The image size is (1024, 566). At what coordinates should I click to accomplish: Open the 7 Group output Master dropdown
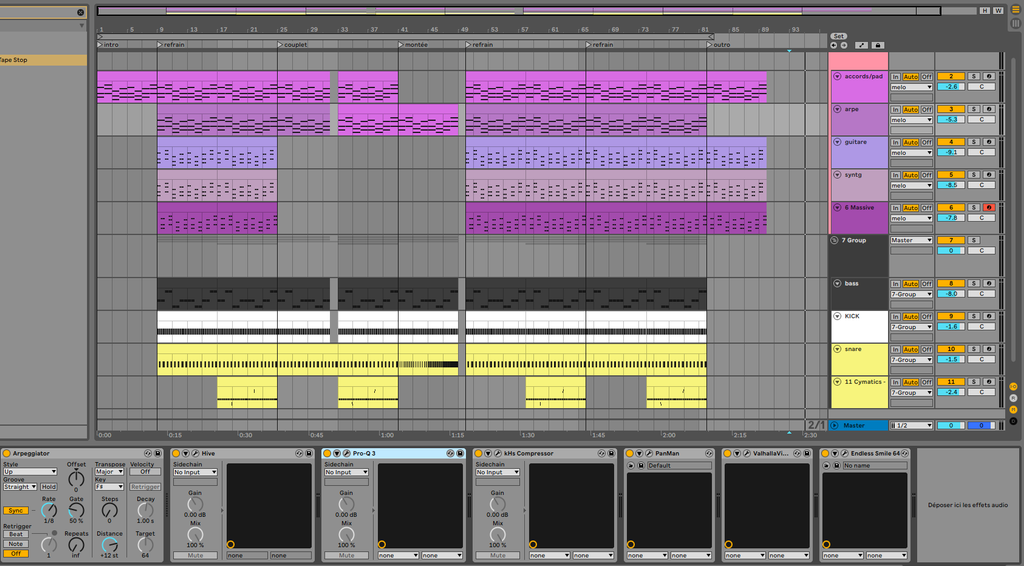point(911,240)
